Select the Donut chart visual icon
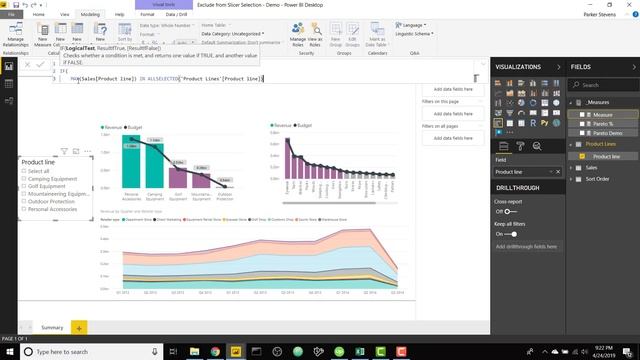640x360 pixels. pos(533,103)
